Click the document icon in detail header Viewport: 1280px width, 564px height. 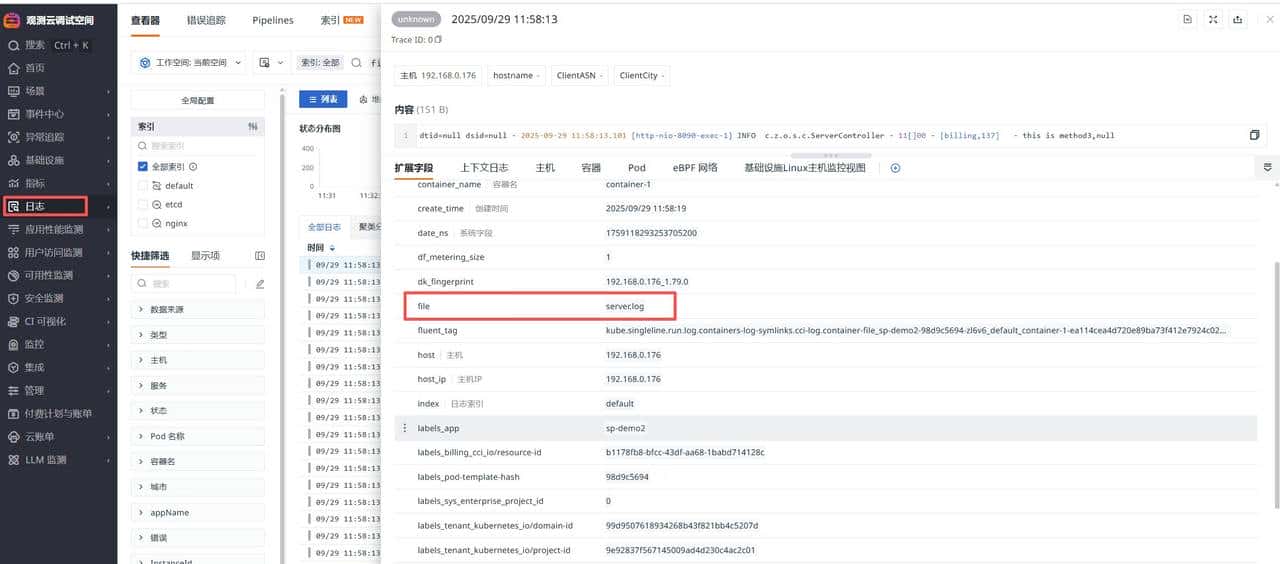(1187, 19)
